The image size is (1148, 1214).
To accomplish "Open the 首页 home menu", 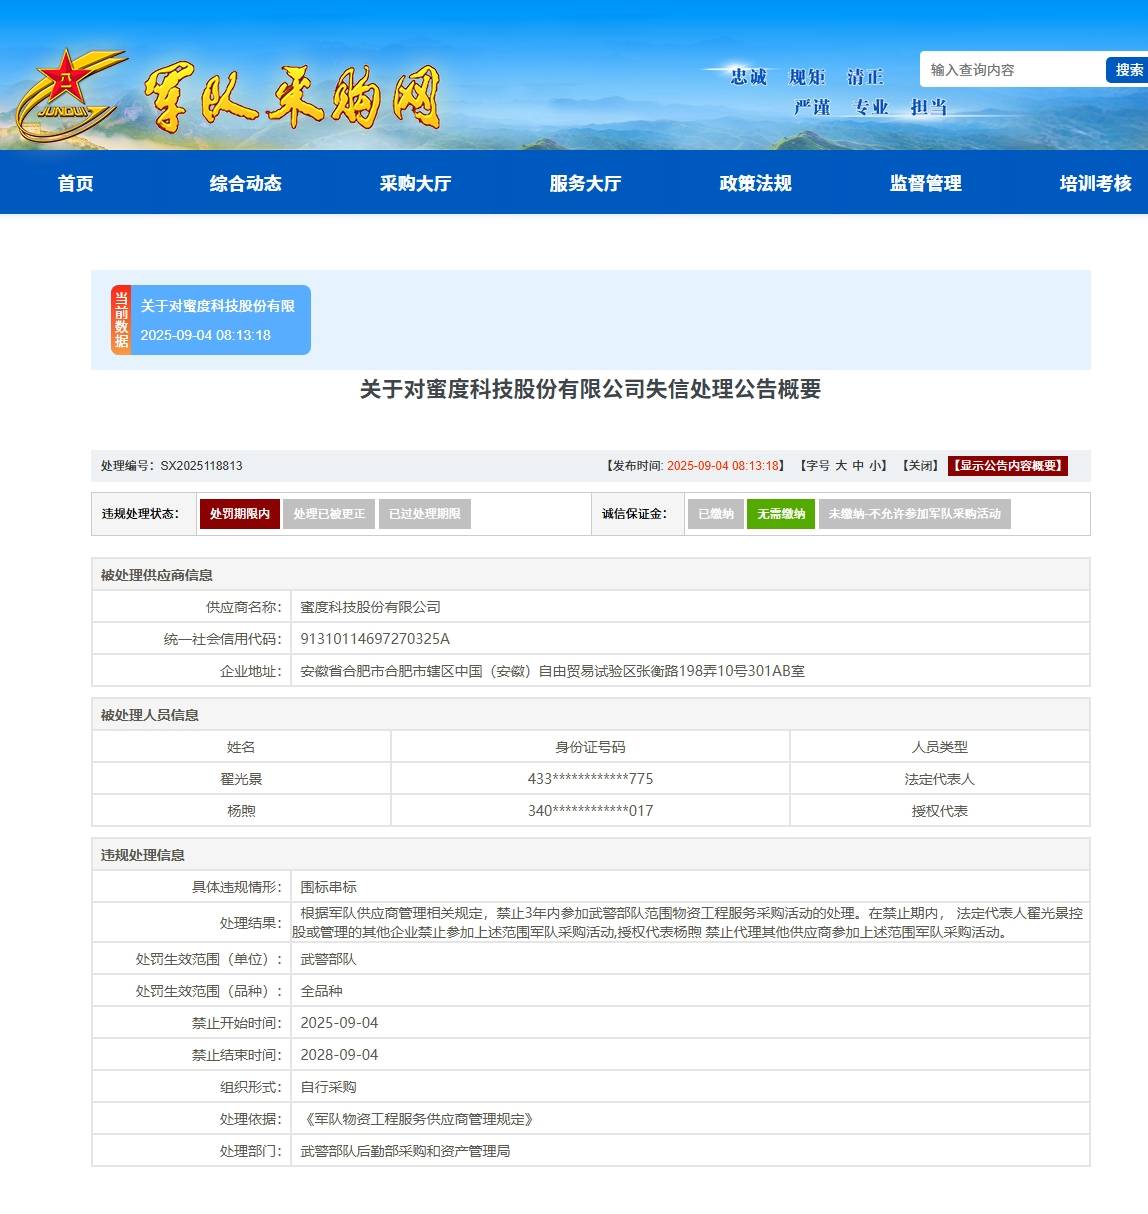I will pyautogui.click(x=76, y=183).
